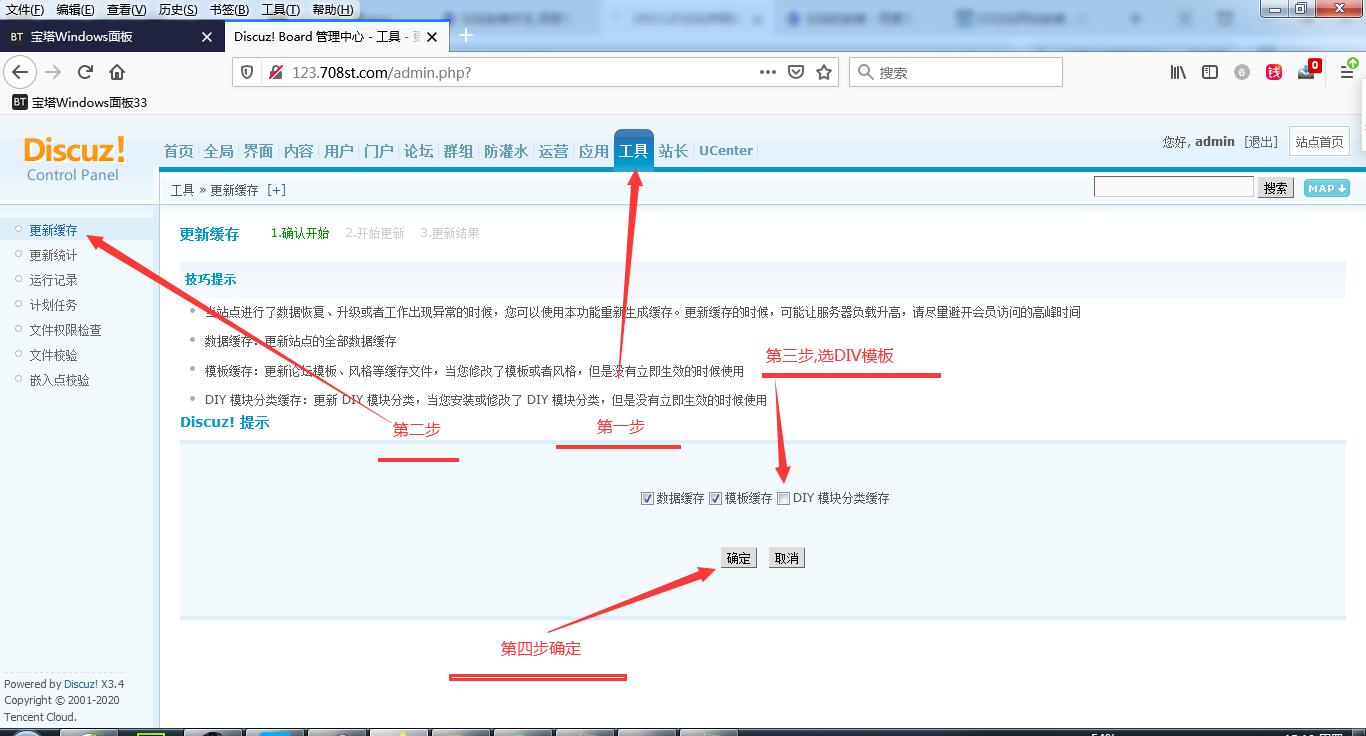Toggle the 数据缓存 checkbox

pos(647,498)
